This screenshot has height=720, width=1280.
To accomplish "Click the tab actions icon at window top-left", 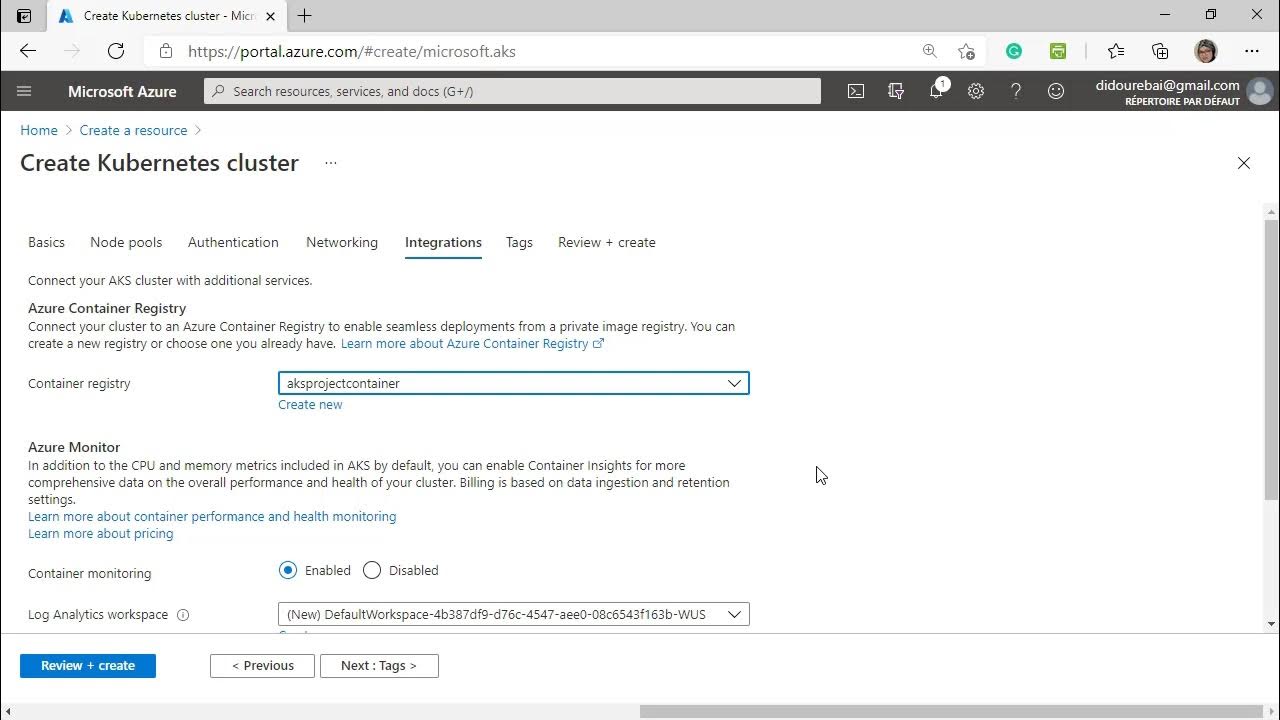I will pos(24,16).
